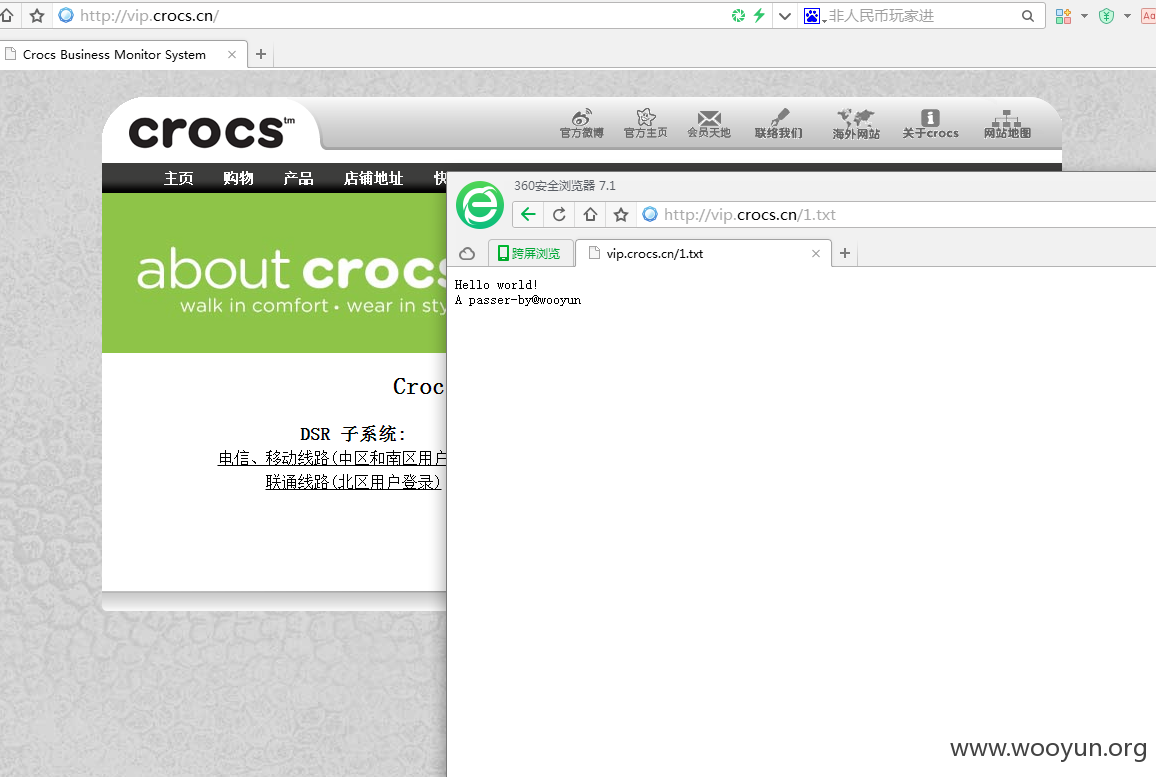Select the vip.crocs.cn/1.txt tab

(x=704, y=254)
